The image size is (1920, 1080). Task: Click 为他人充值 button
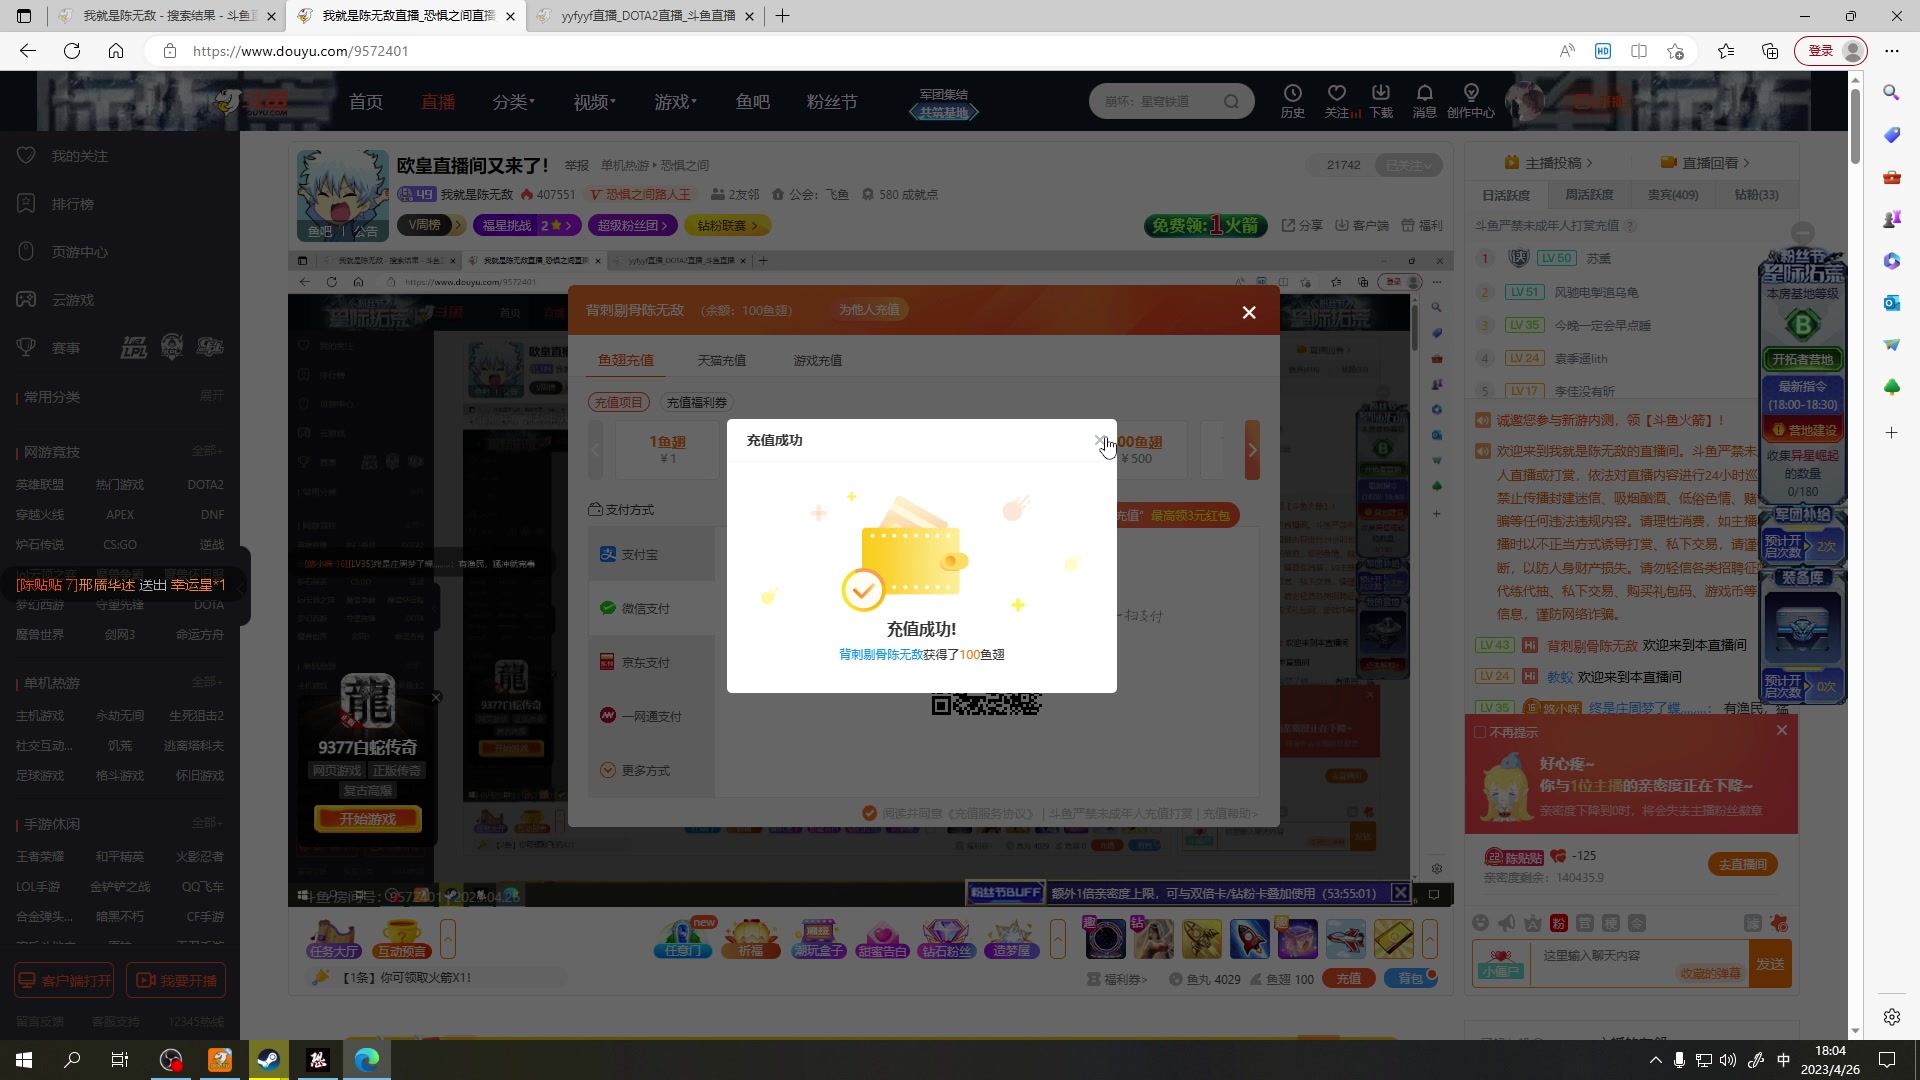pos(868,310)
